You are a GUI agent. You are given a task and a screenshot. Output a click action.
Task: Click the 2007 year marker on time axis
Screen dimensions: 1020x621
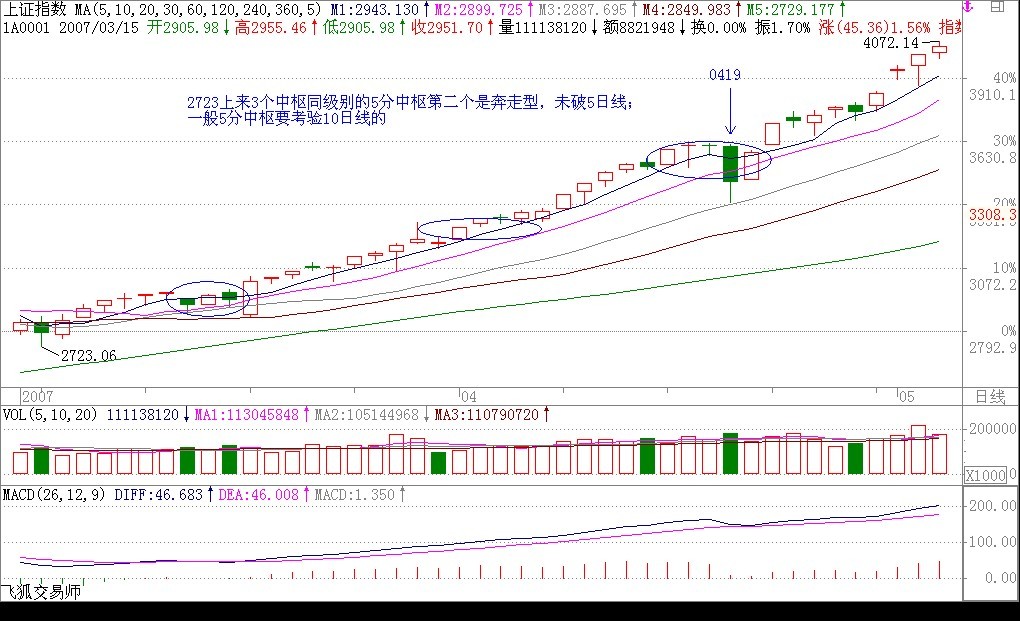[x=36, y=396]
